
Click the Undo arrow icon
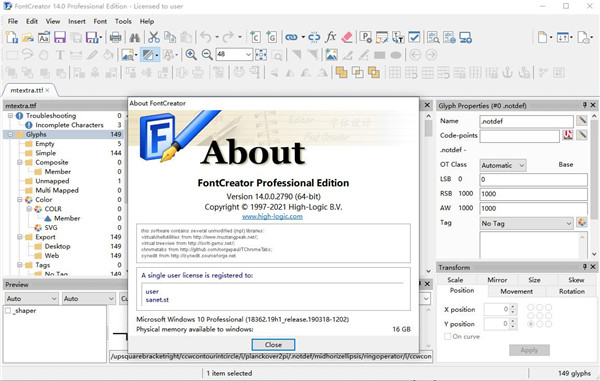206,37
